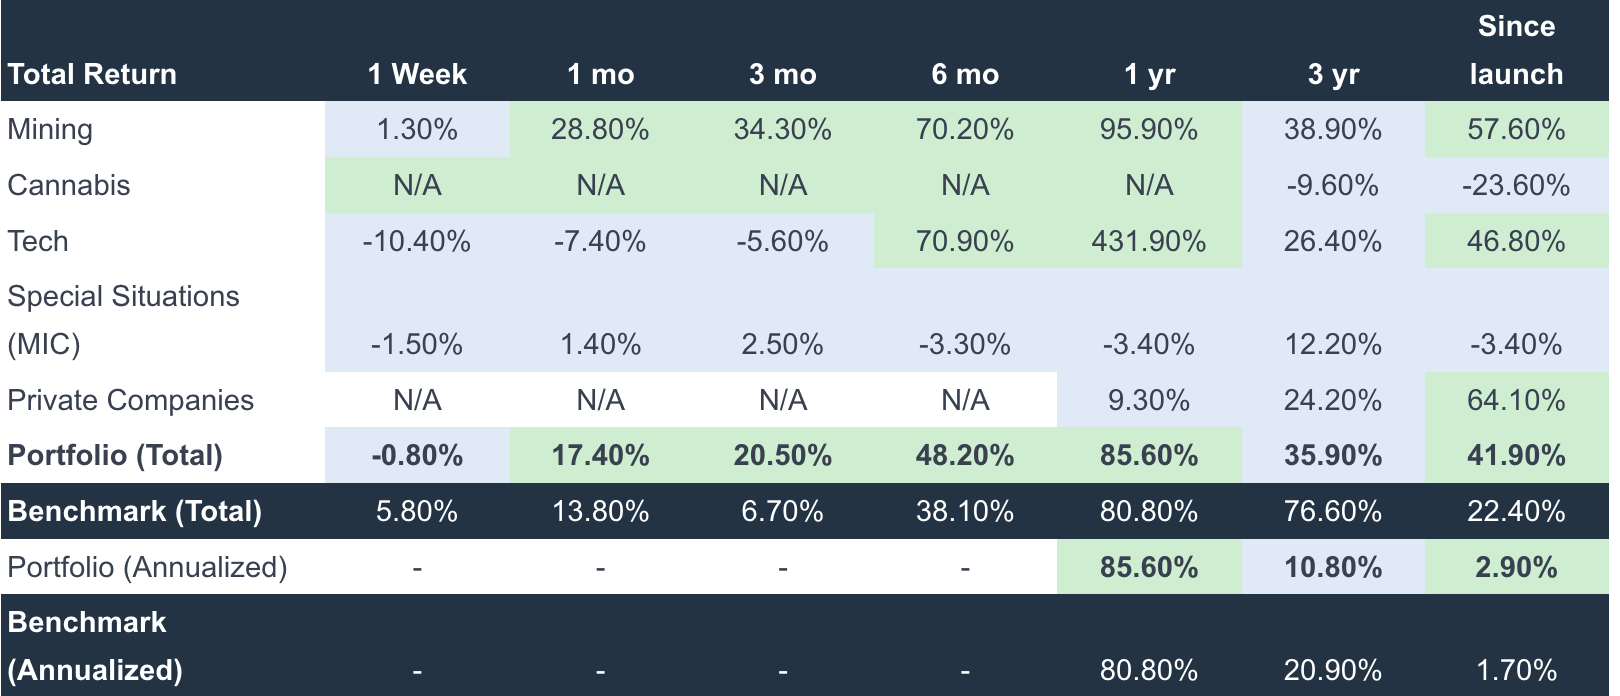Click Portfolio Total 6 mo value 48.20%
This screenshot has width=1620, height=696.
tap(965, 455)
